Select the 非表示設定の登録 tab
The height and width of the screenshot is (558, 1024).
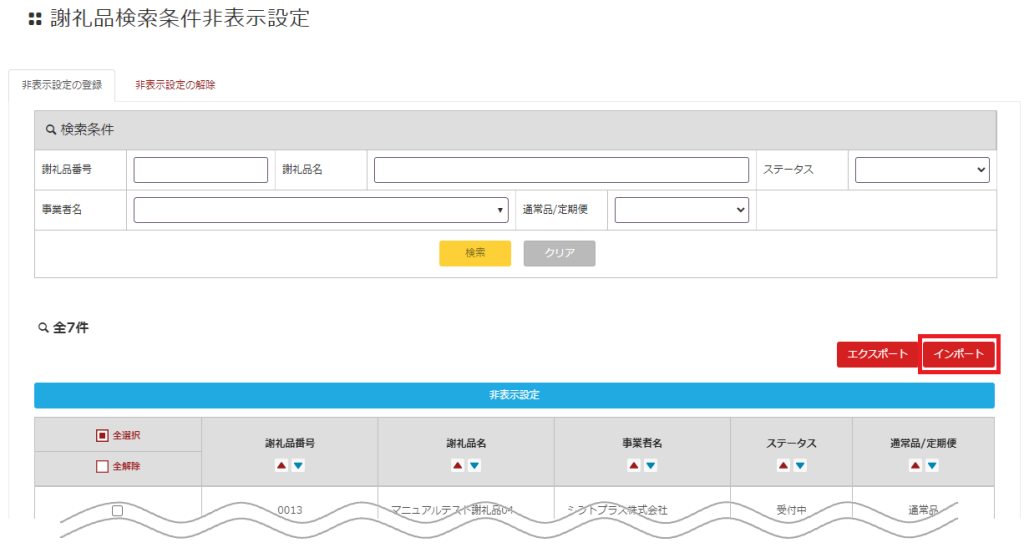pos(61,85)
